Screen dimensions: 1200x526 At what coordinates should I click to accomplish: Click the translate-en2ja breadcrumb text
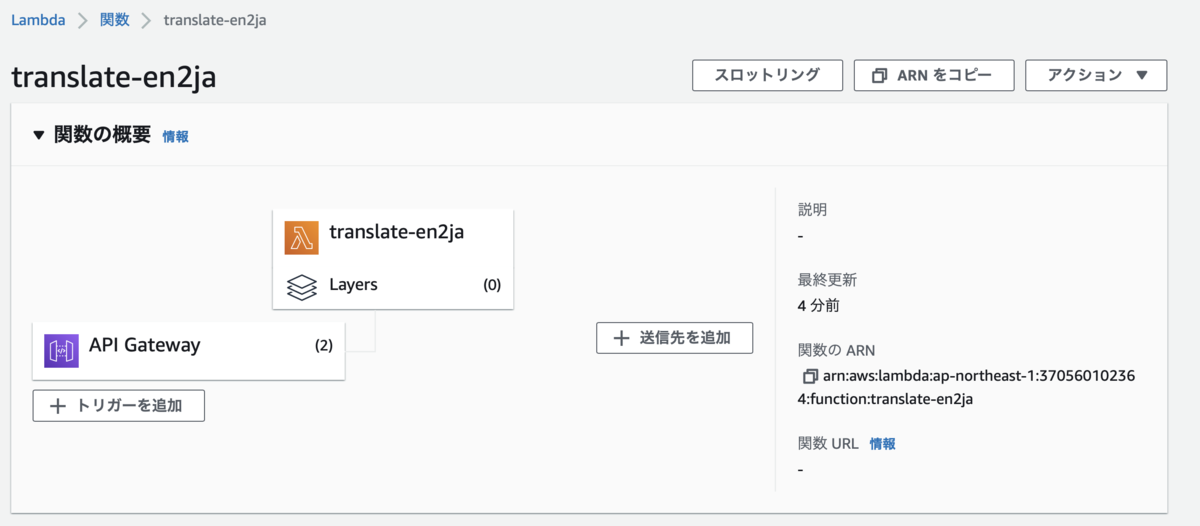pyautogui.click(x=215, y=20)
